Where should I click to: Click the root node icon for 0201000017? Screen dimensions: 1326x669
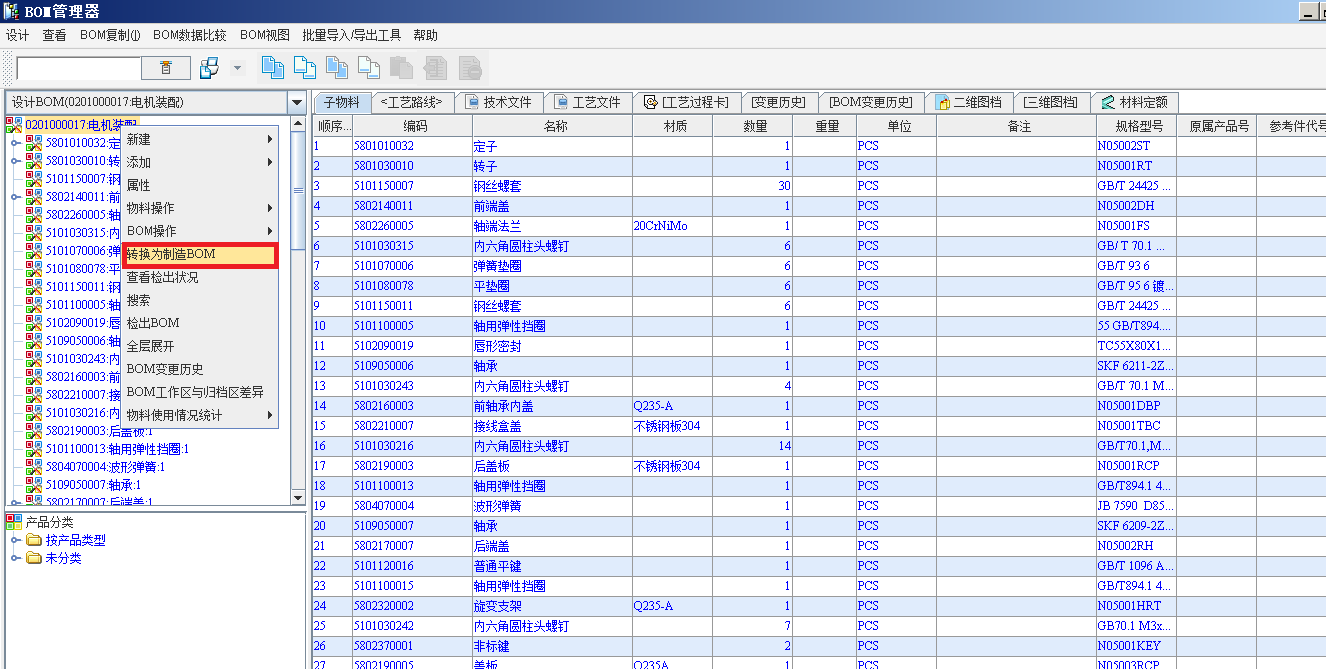tap(14, 125)
